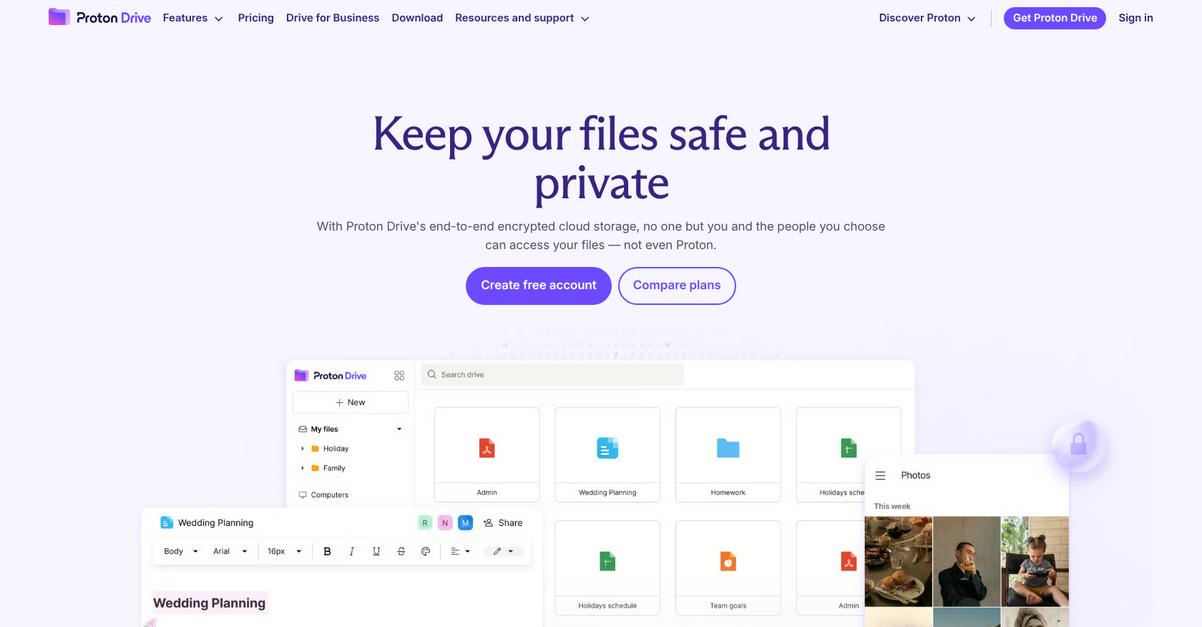Viewport: 1202px width, 627px height.
Task: Click the app-switcher grid icon beside the sidebar Proton Drive logo
Action: [x=399, y=376]
